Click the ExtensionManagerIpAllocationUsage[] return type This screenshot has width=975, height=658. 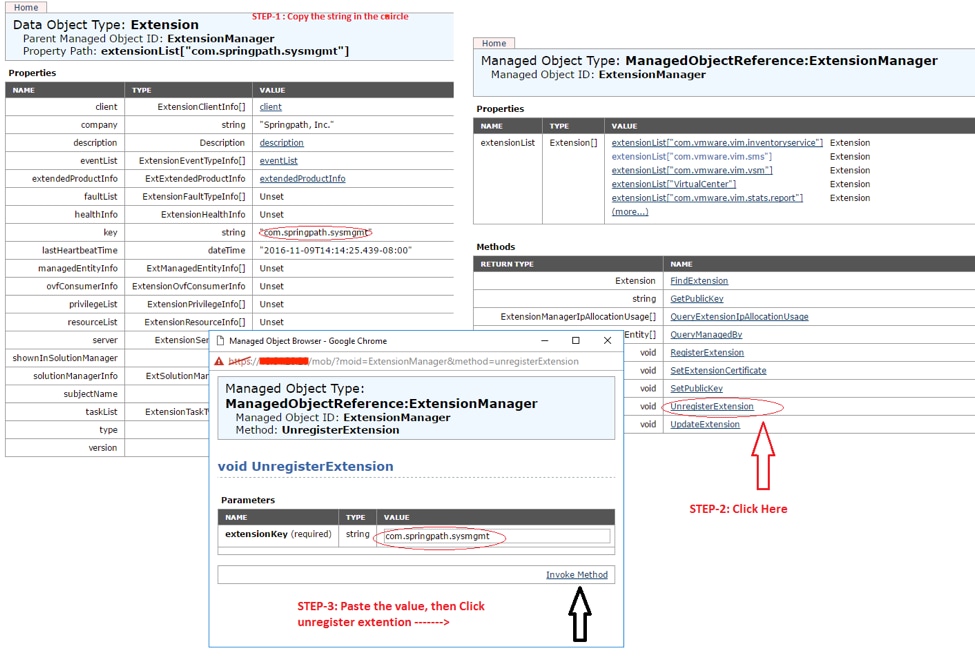pos(578,317)
